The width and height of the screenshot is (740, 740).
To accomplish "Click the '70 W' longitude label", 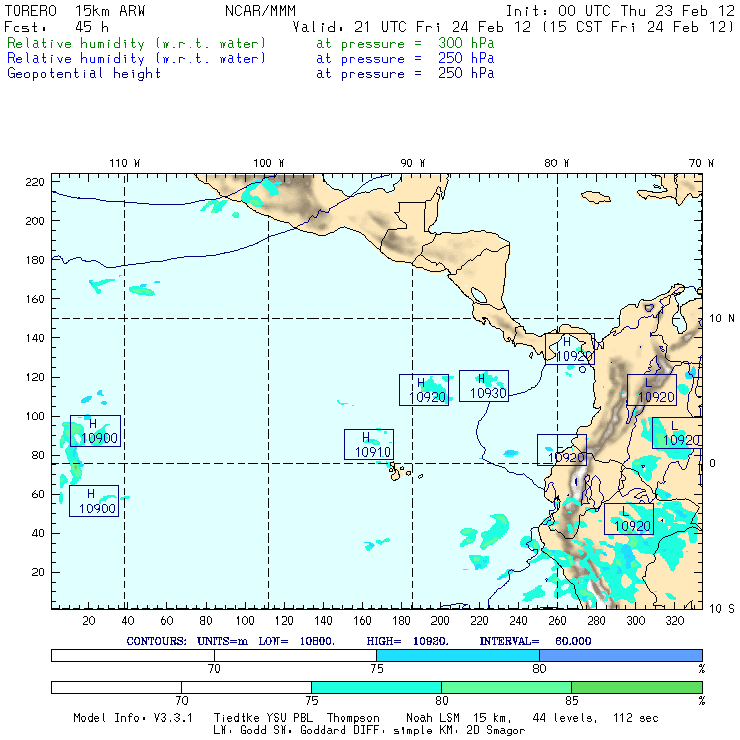I will click(701, 163).
